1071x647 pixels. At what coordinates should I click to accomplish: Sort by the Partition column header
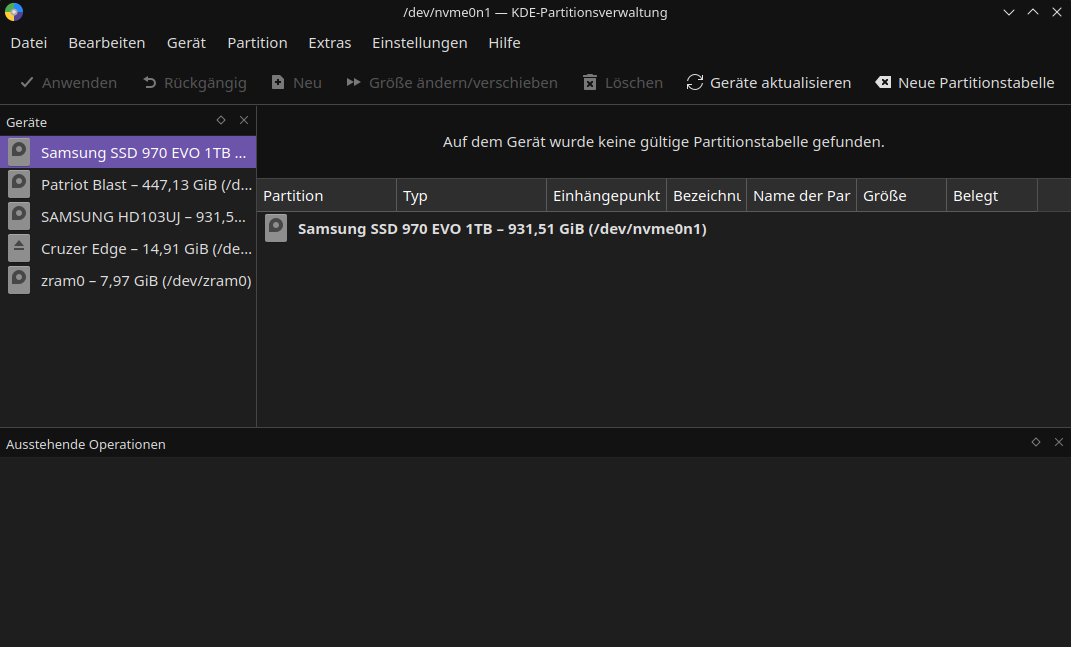pyautogui.click(x=326, y=195)
